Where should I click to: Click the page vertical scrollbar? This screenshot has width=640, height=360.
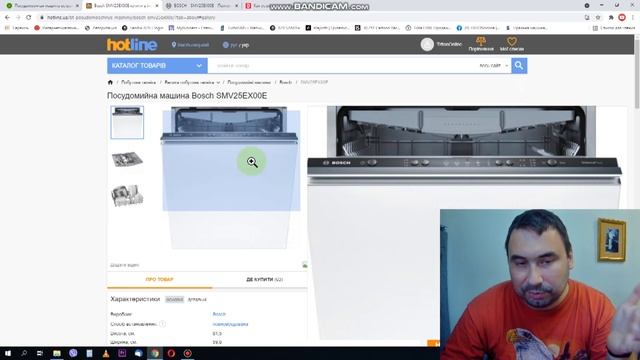coord(637,73)
